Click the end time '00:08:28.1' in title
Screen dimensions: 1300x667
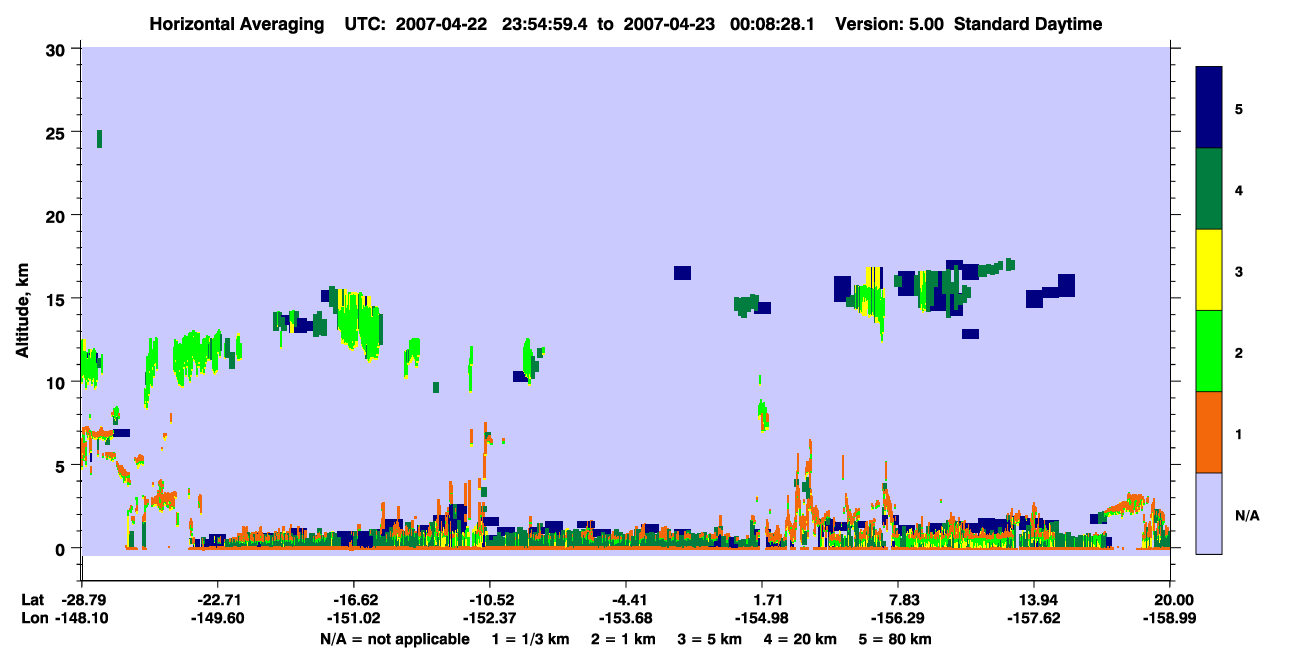(772, 24)
